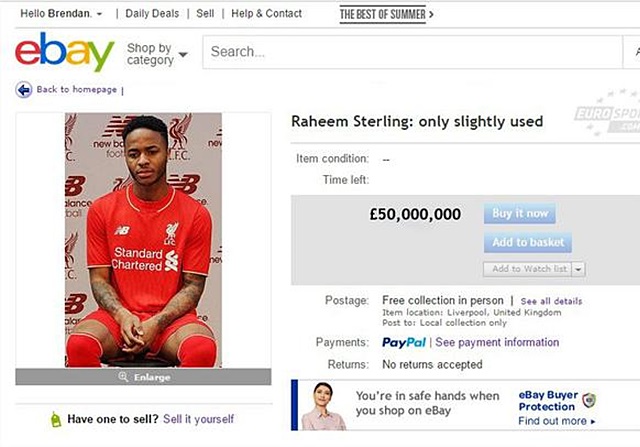Click the Enlarge magnifier icon
The image size is (640, 447).
pos(123,377)
